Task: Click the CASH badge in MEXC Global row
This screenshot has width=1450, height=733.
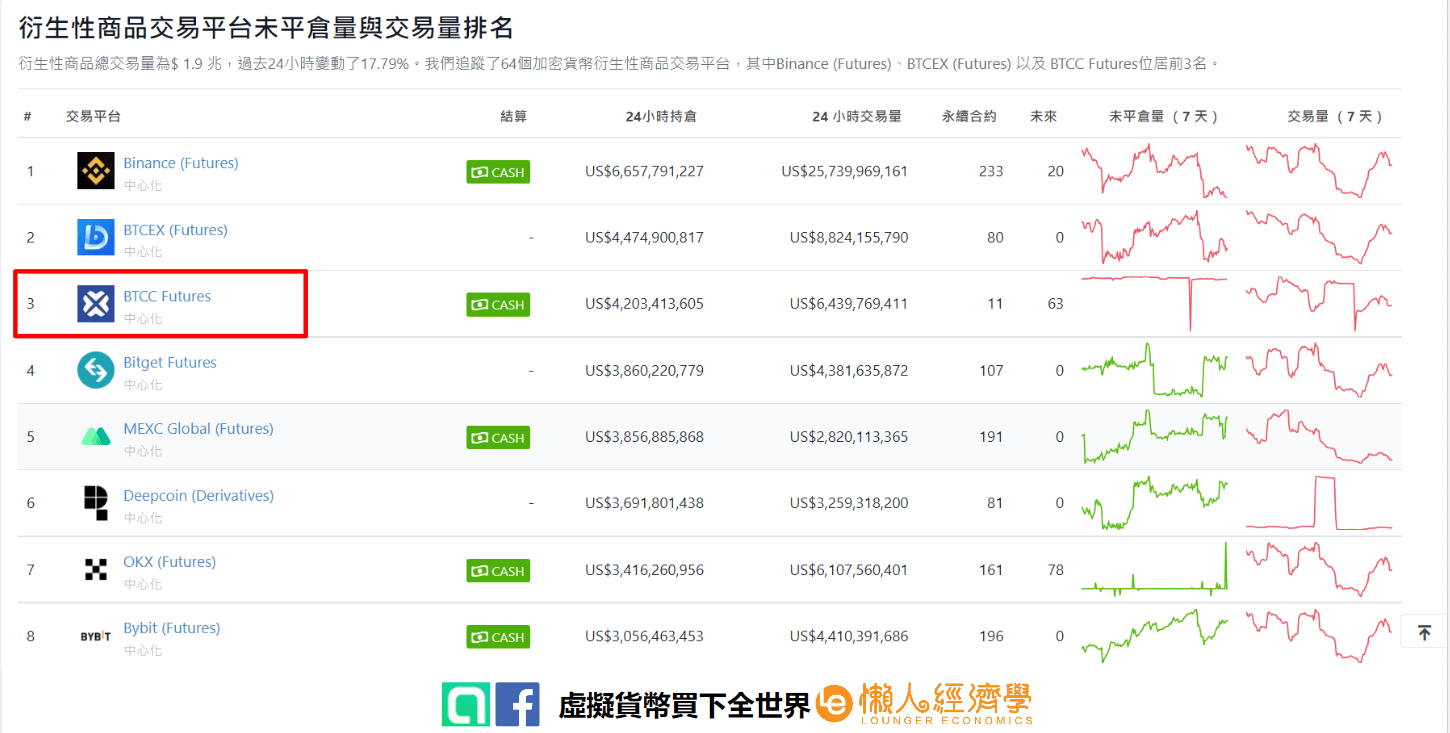Action: click(498, 437)
